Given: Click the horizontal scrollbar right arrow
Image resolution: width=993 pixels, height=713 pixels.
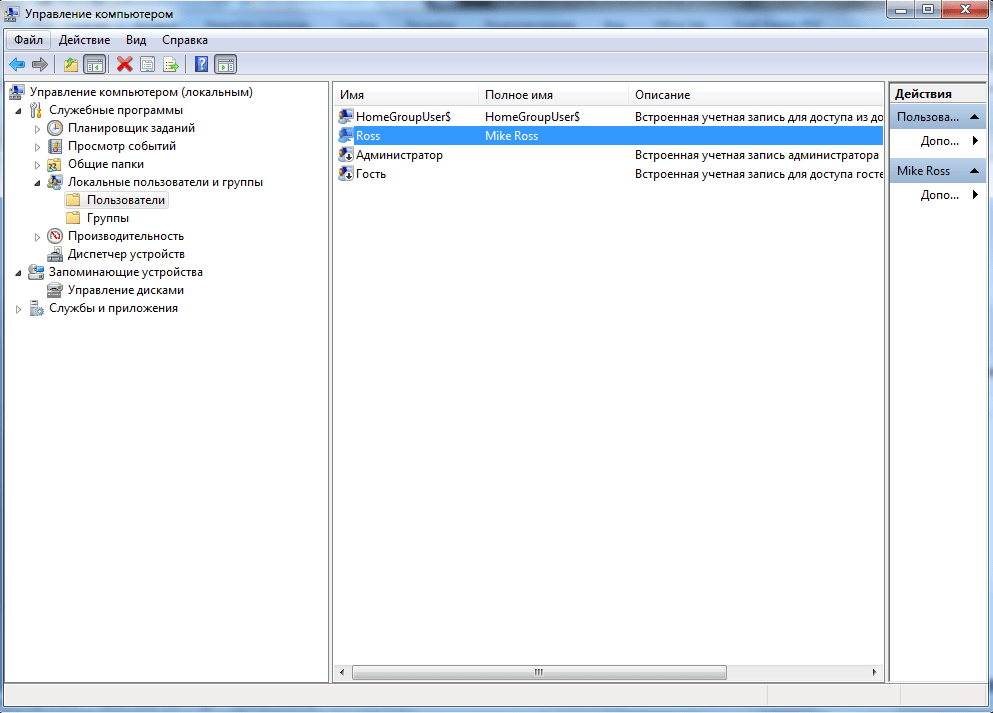Looking at the screenshot, I should coord(874,673).
